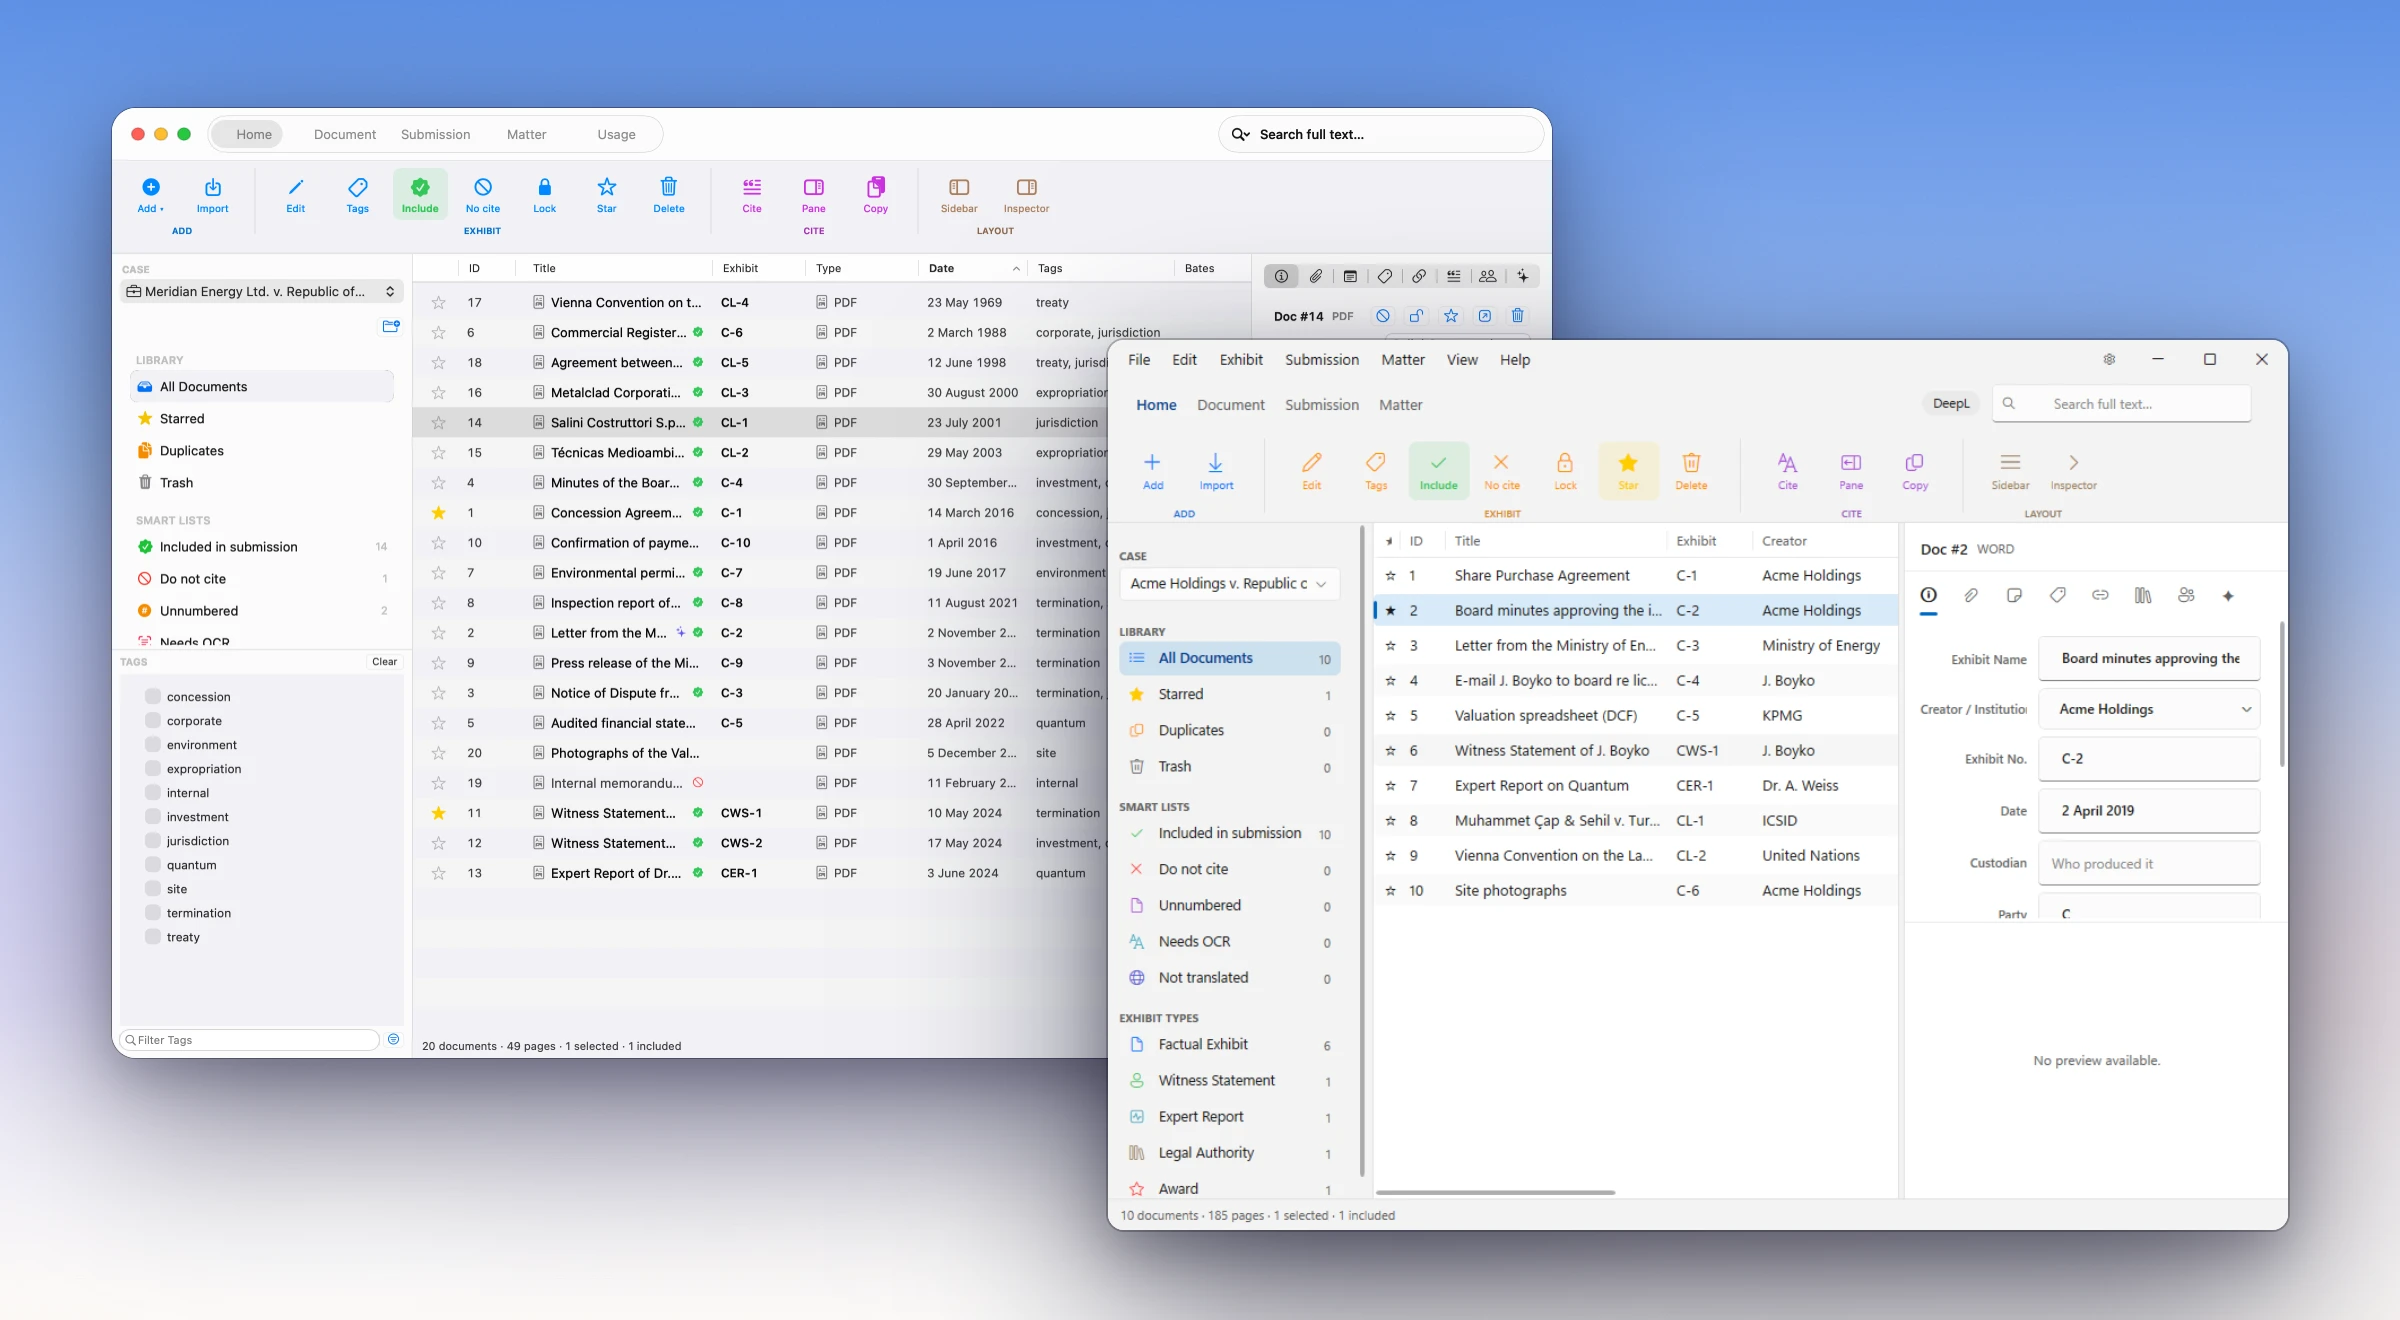The width and height of the screenshot is (2400, 1320).
Task: Click Date column header sort arrow
Action: (1016, 268)
